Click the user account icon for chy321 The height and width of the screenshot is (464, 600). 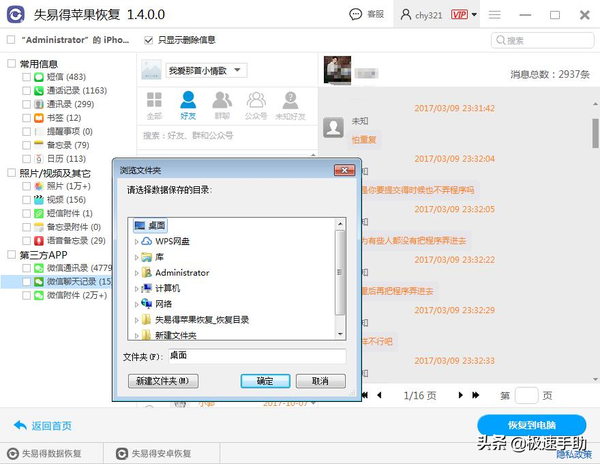406,15
